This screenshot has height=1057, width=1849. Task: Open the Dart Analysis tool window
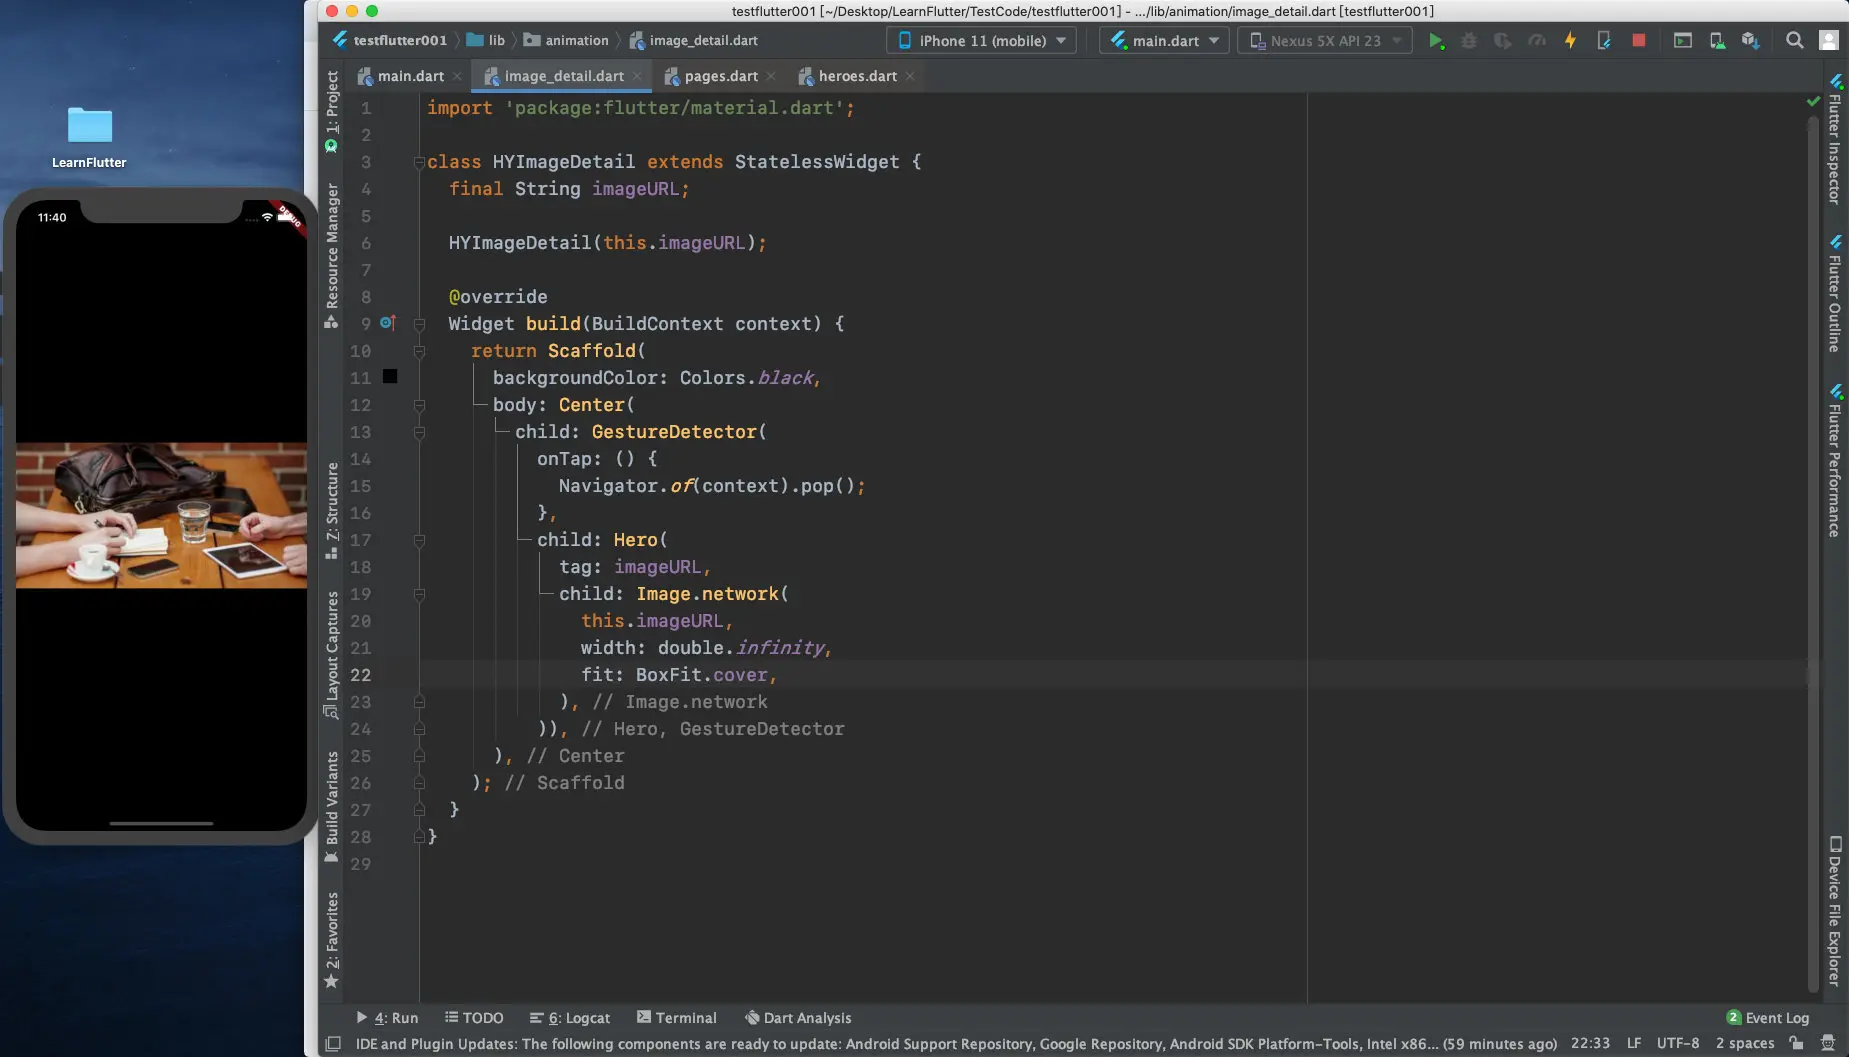pyautogui.click(x=798, y=1018)
